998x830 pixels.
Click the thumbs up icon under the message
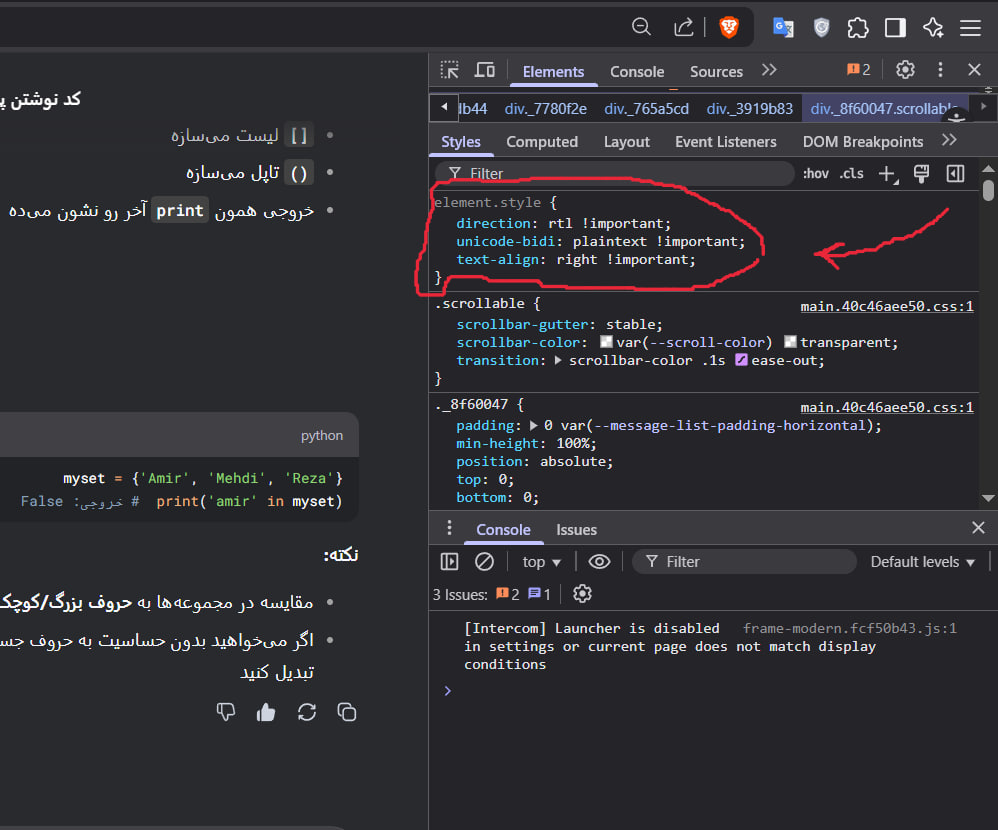point(266,712)
